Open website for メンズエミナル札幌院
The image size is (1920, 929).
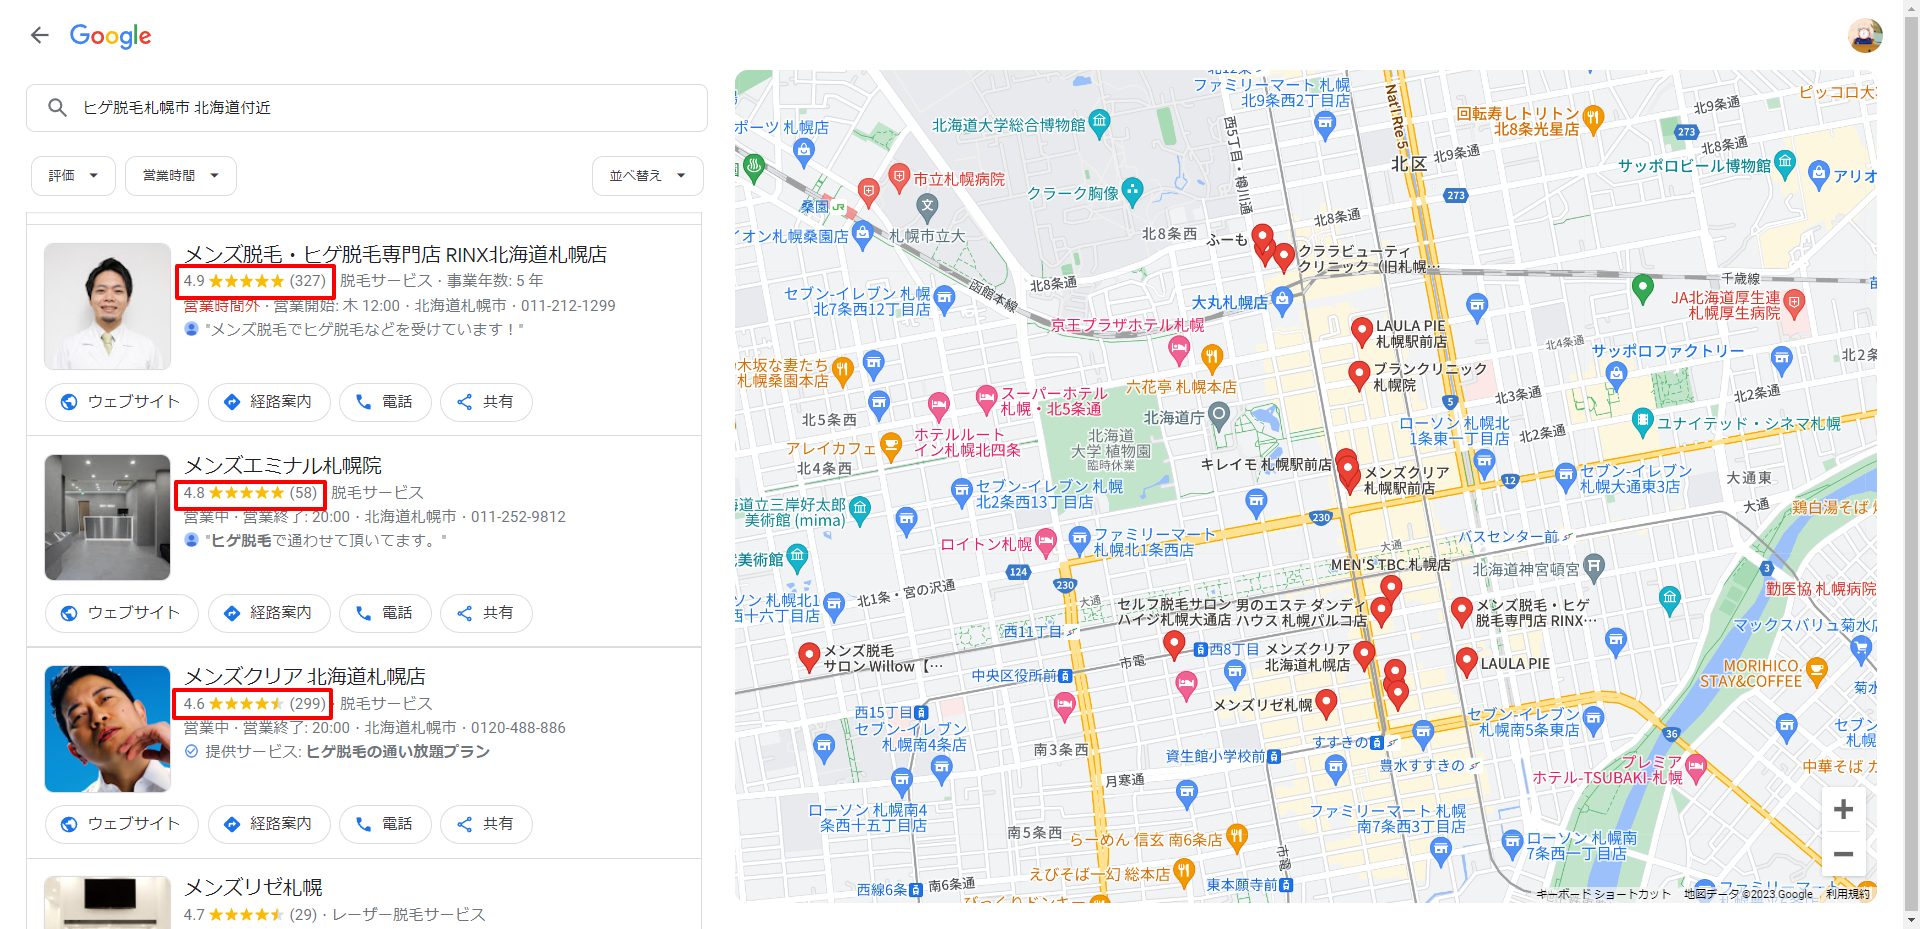121,613
